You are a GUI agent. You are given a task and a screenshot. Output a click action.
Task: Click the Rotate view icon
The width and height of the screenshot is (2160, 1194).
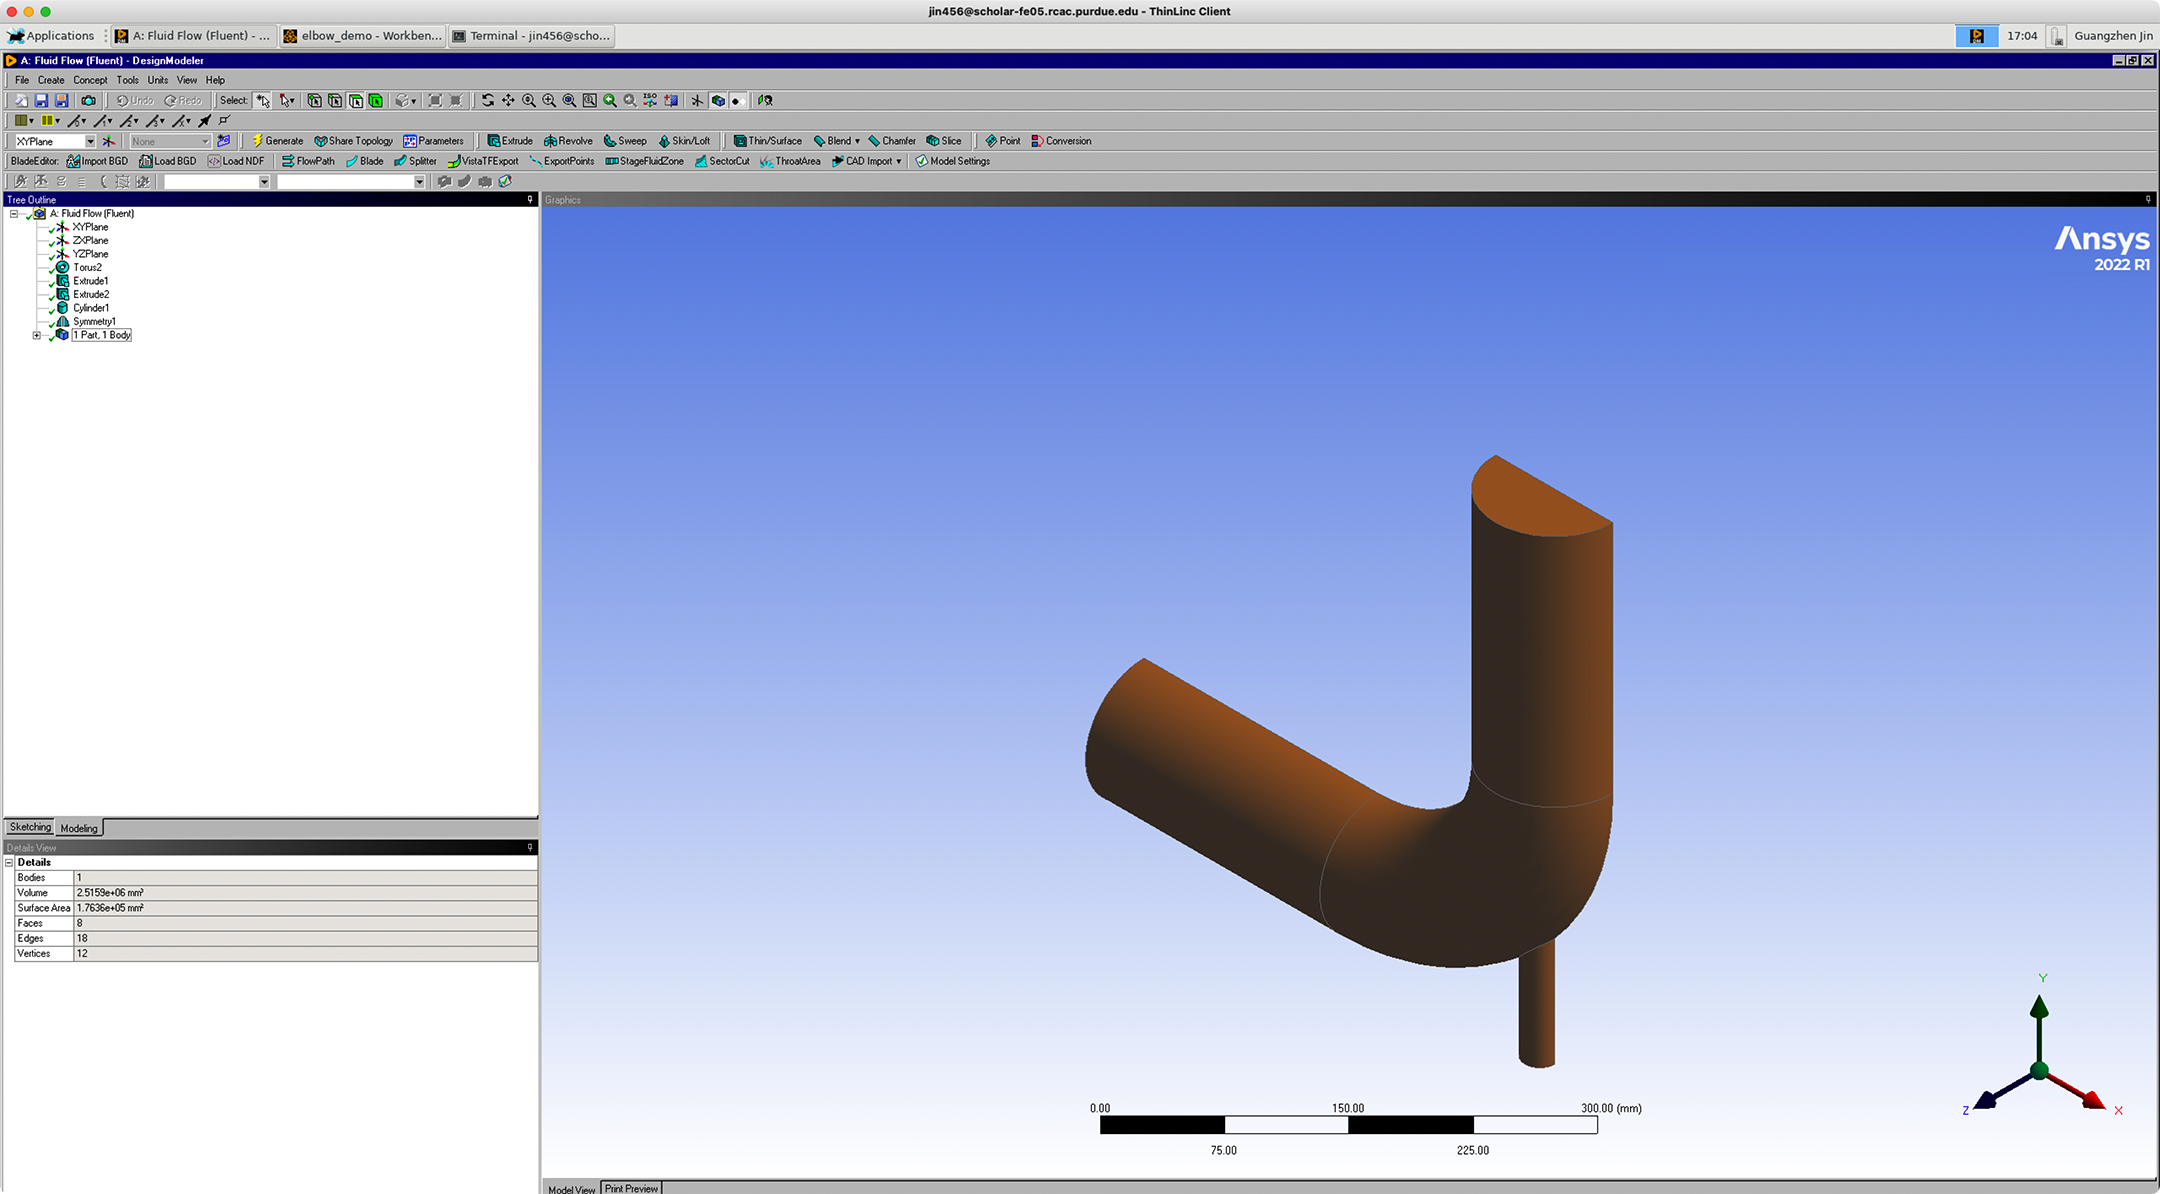click(488, 100)
